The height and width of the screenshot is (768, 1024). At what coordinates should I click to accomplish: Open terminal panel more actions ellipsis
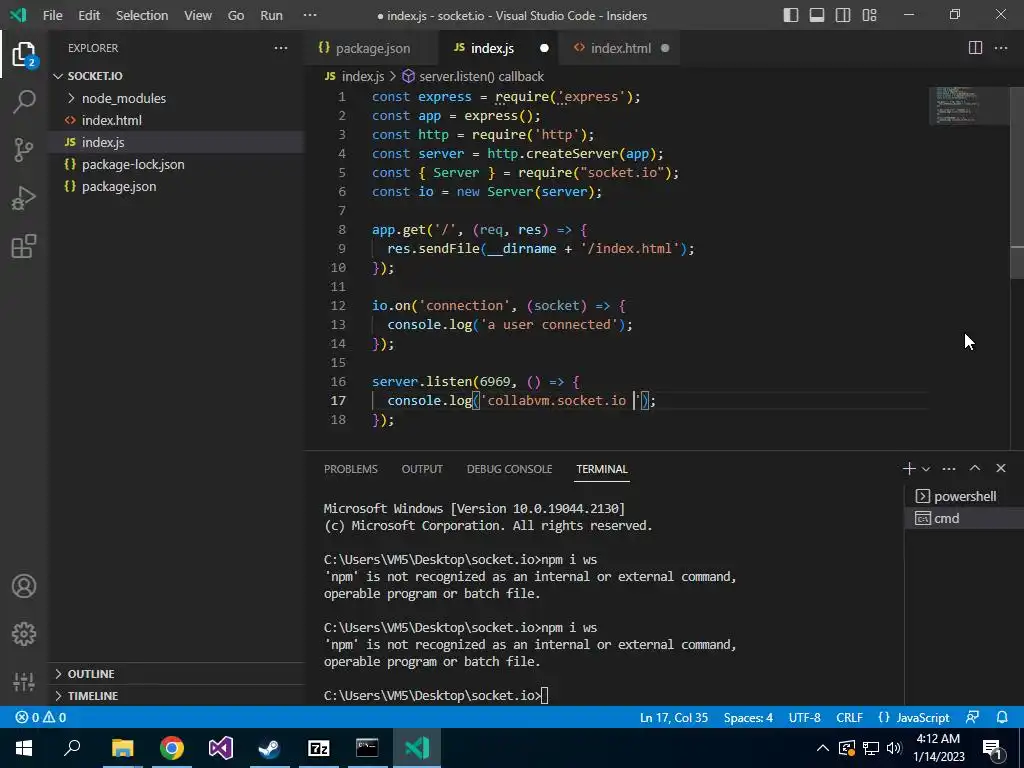pyautogui.click(x=949, y=468)
